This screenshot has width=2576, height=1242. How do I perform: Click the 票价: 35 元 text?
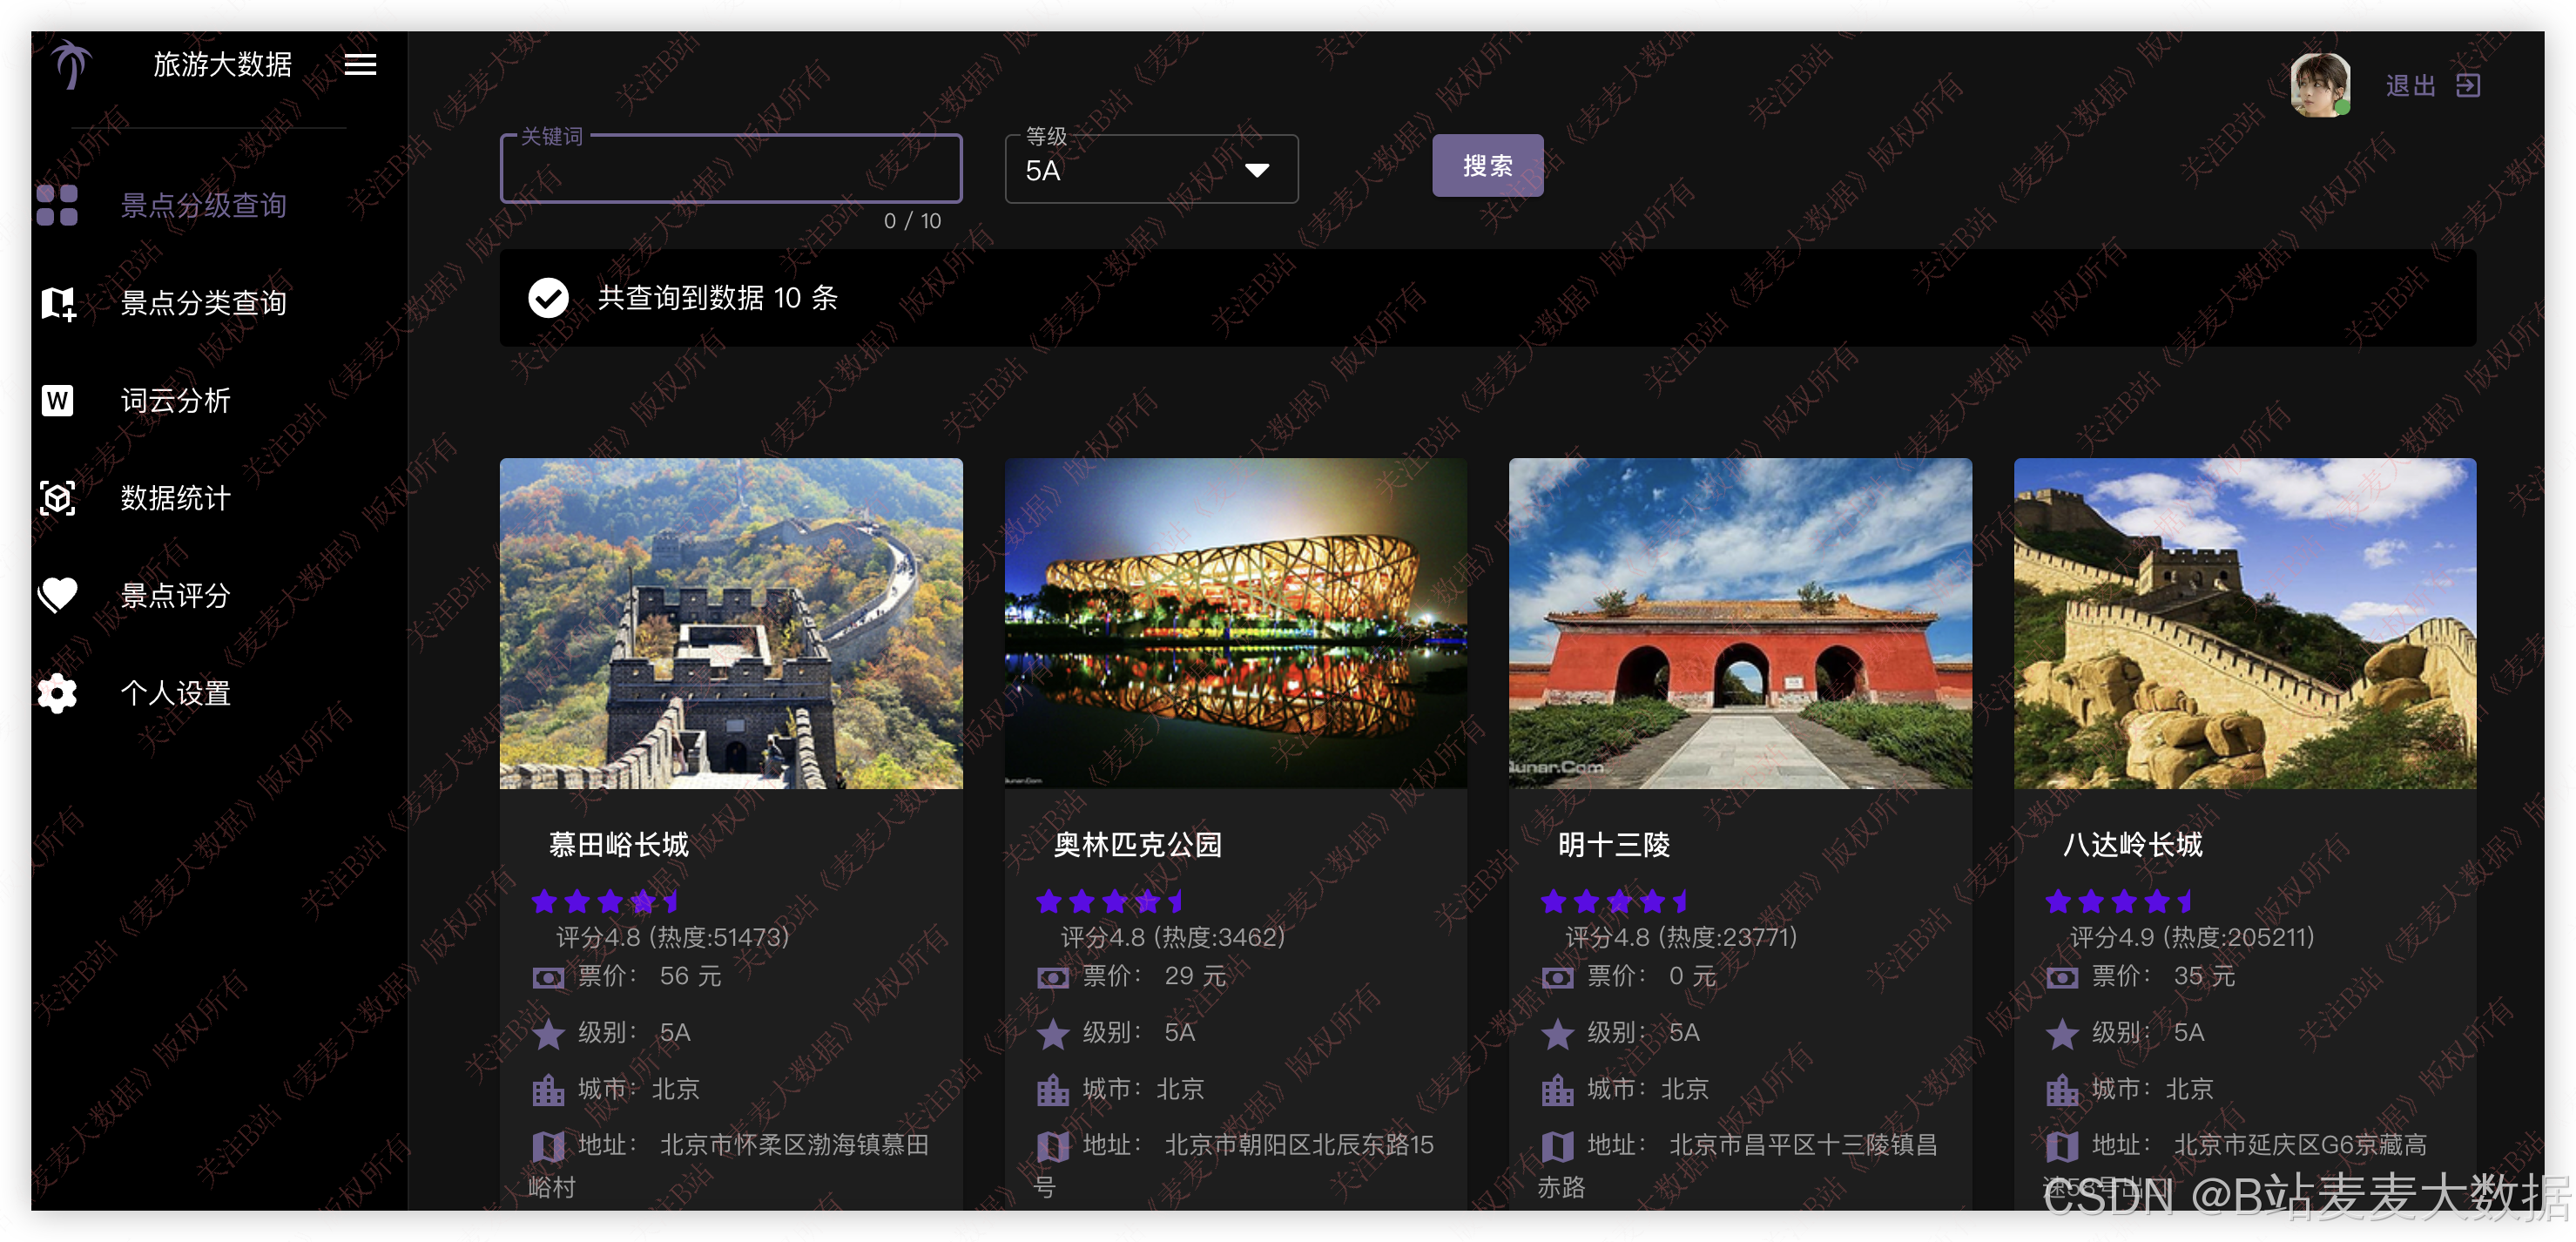2163,976
